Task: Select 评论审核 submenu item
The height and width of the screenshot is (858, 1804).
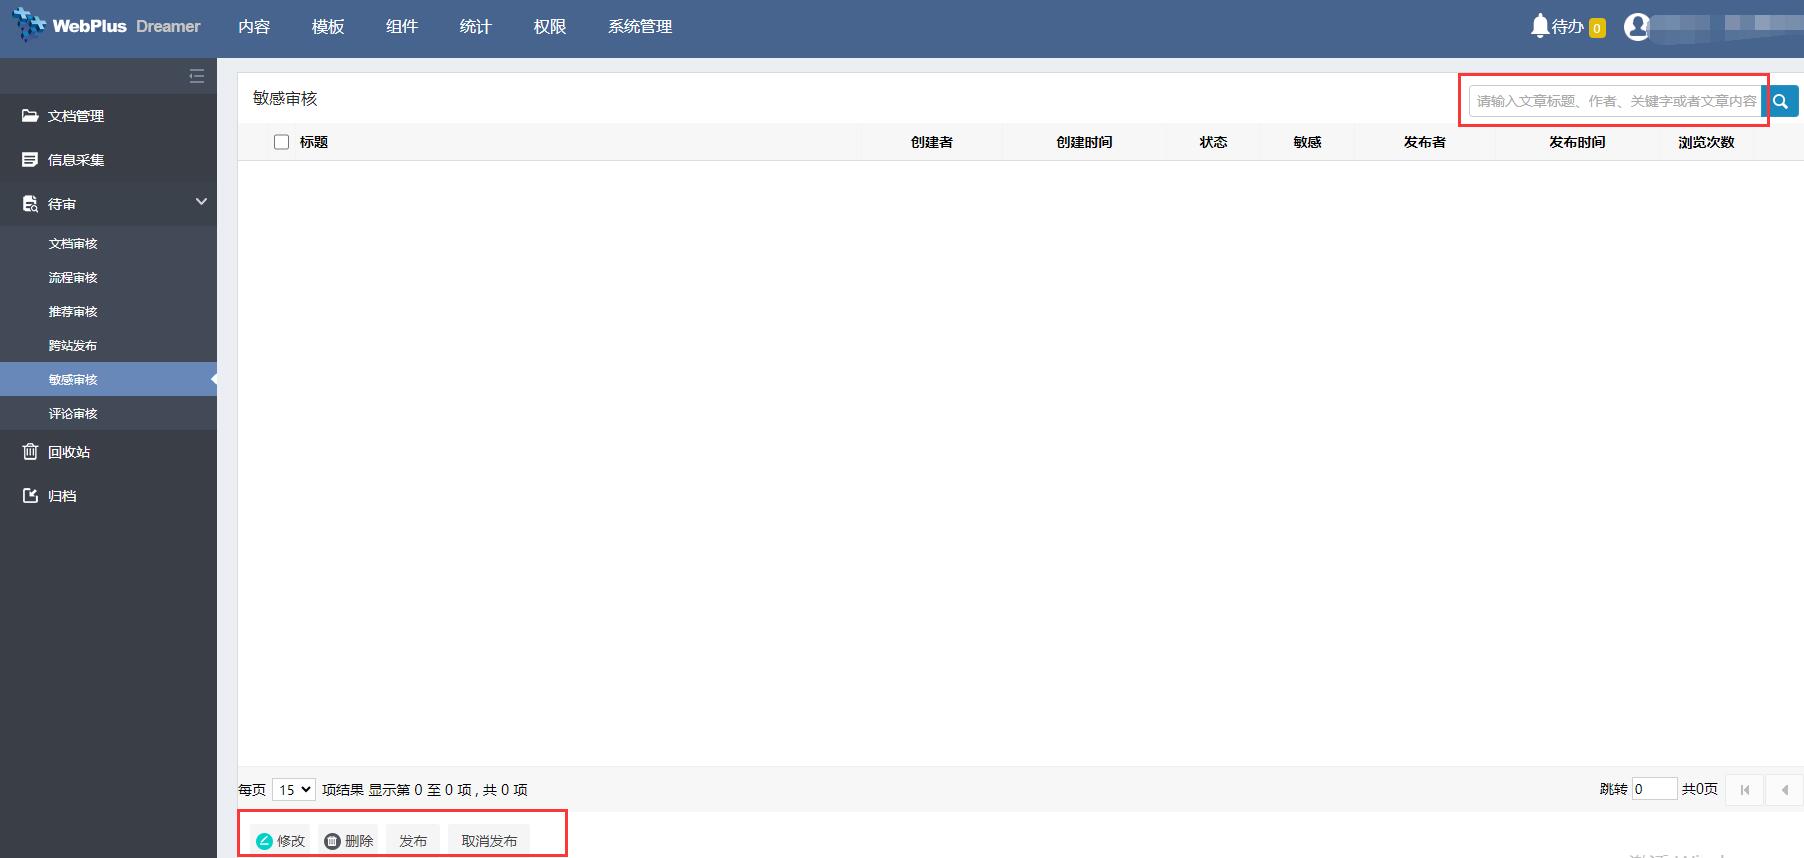Action: pos(108,414)
